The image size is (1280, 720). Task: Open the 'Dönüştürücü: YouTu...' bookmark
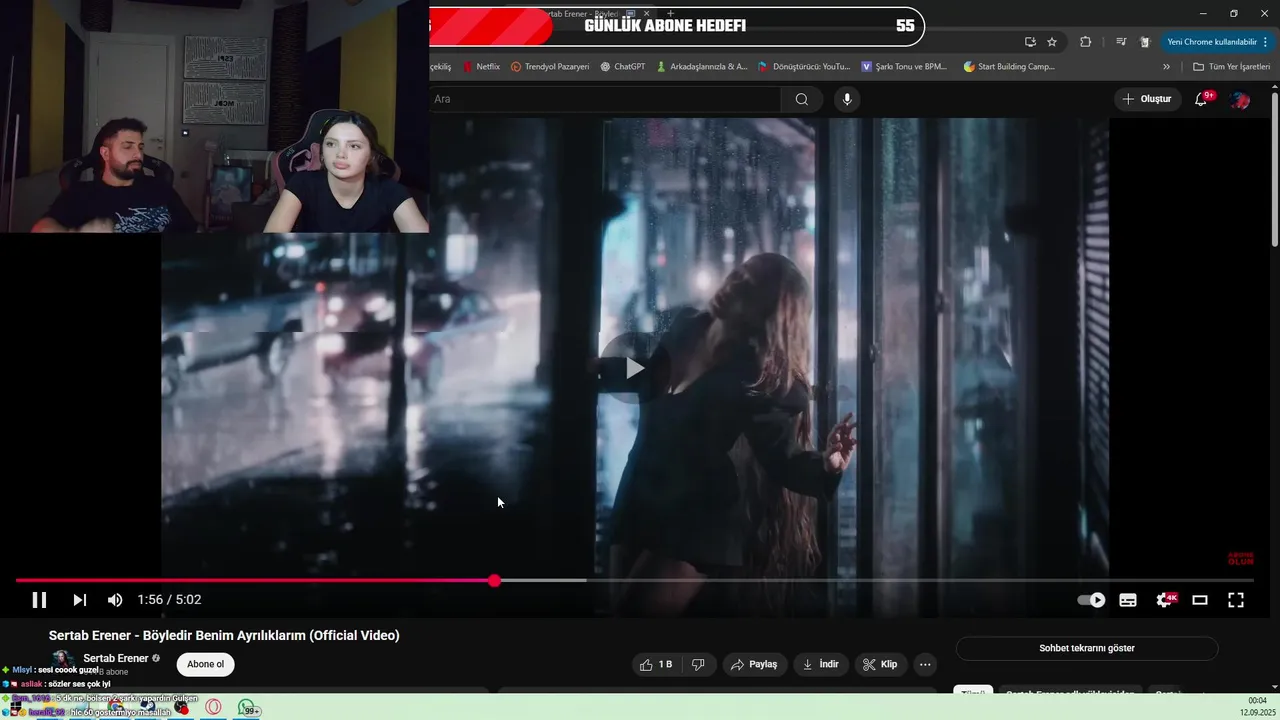pos(804,67)
